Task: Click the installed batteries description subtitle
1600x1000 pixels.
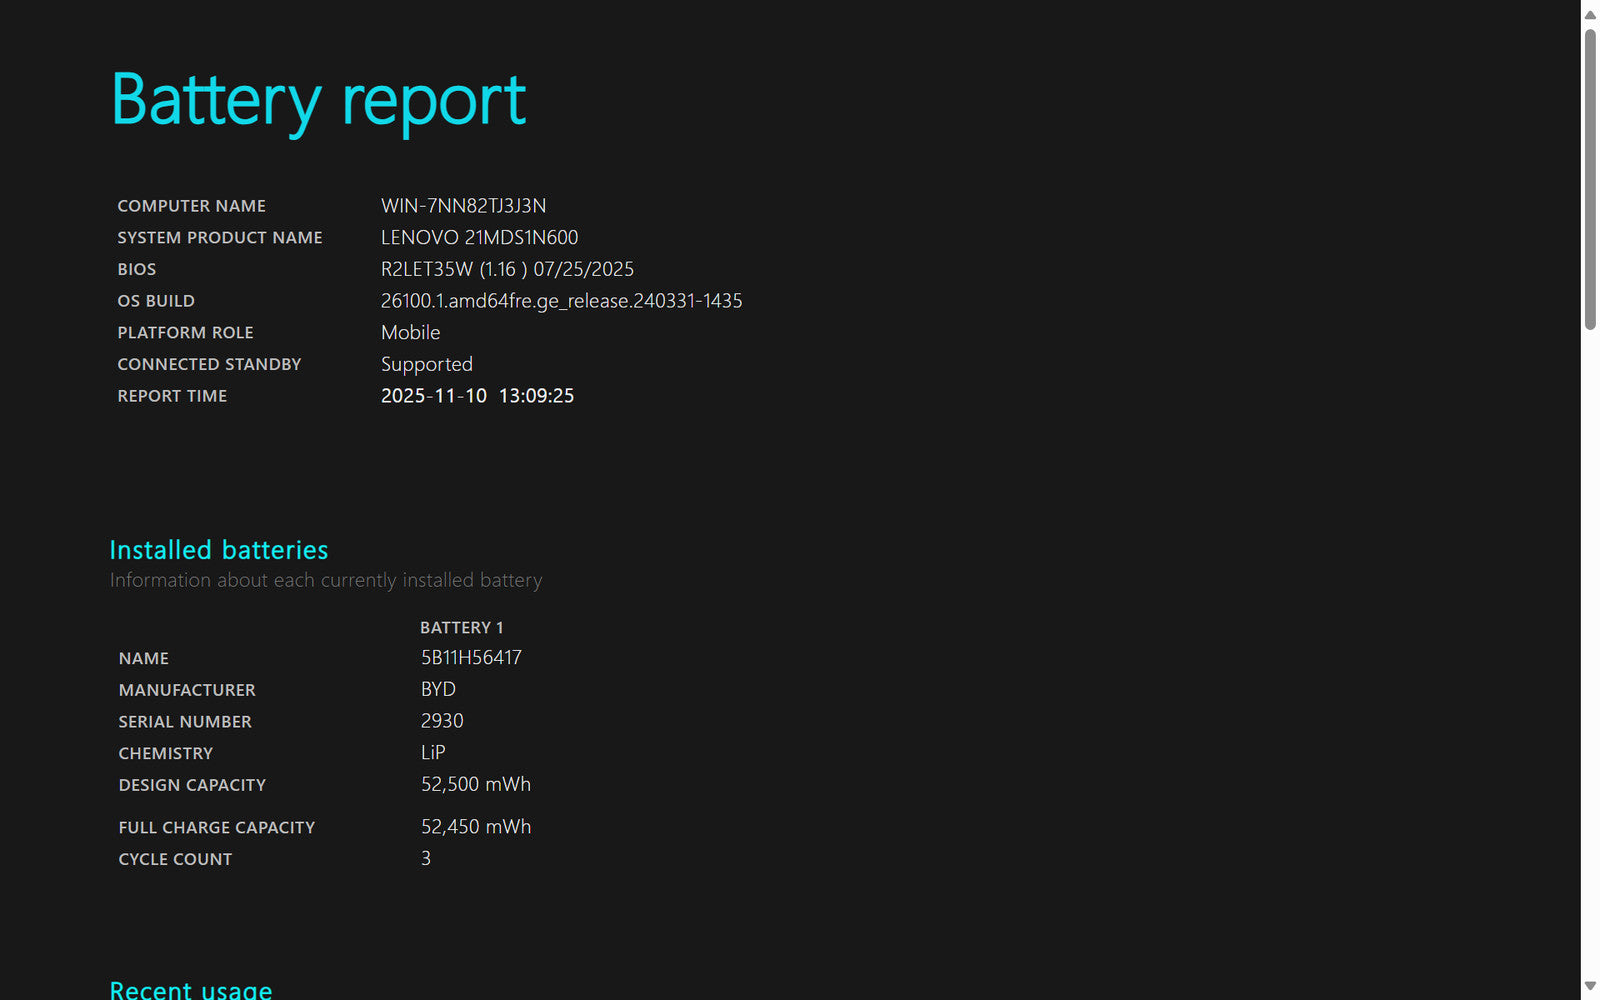Action: coord(326,581)
